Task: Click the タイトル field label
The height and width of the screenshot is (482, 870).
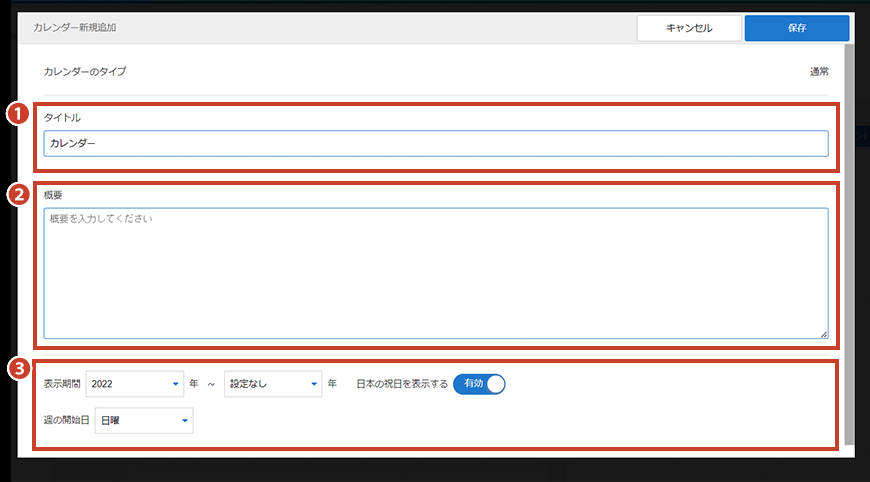Action: [62, 118]
